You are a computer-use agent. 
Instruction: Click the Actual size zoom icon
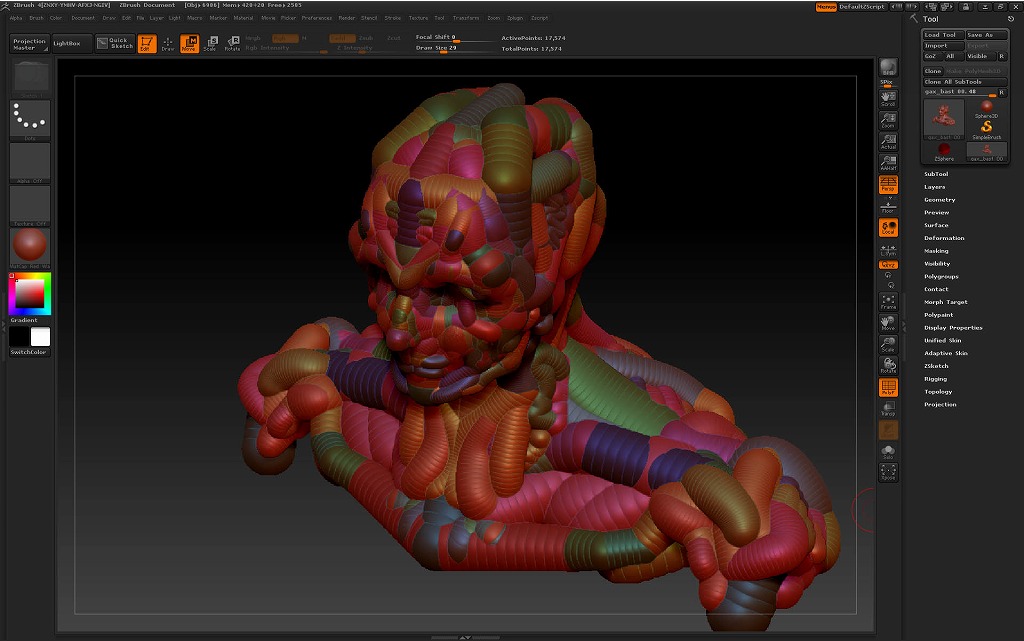[888, 142]
